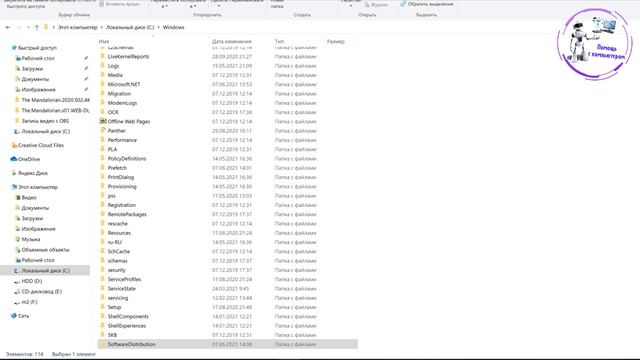
Task: Click Этот компьютер icon in sidebar
Action: [14, 187]
